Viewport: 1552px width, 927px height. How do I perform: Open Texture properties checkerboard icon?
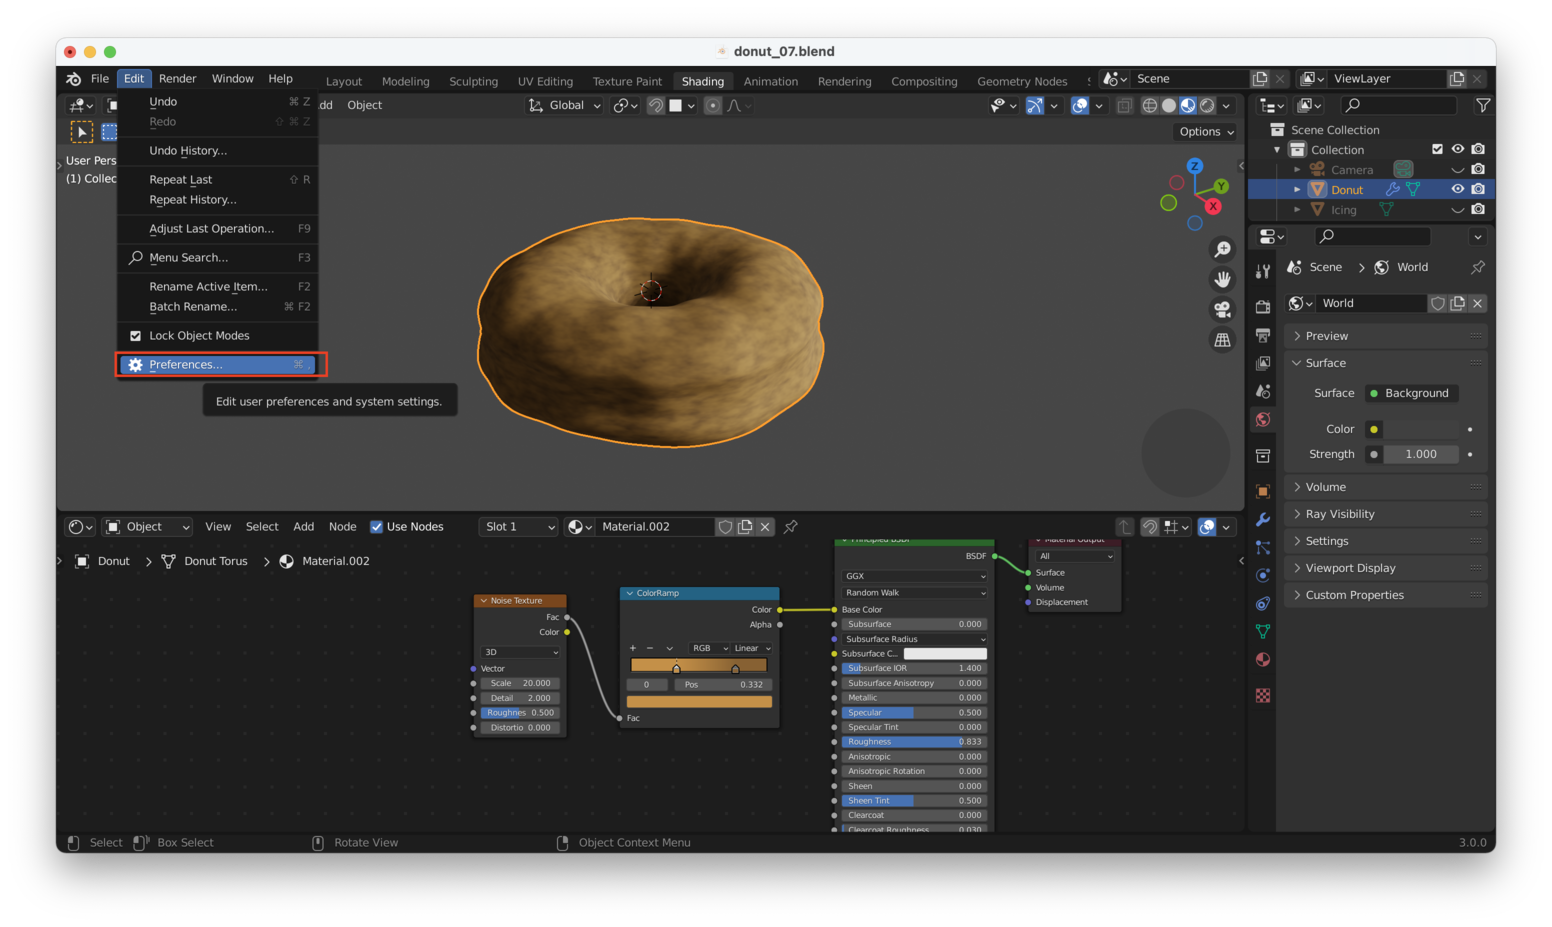(x=1263, y=696)
